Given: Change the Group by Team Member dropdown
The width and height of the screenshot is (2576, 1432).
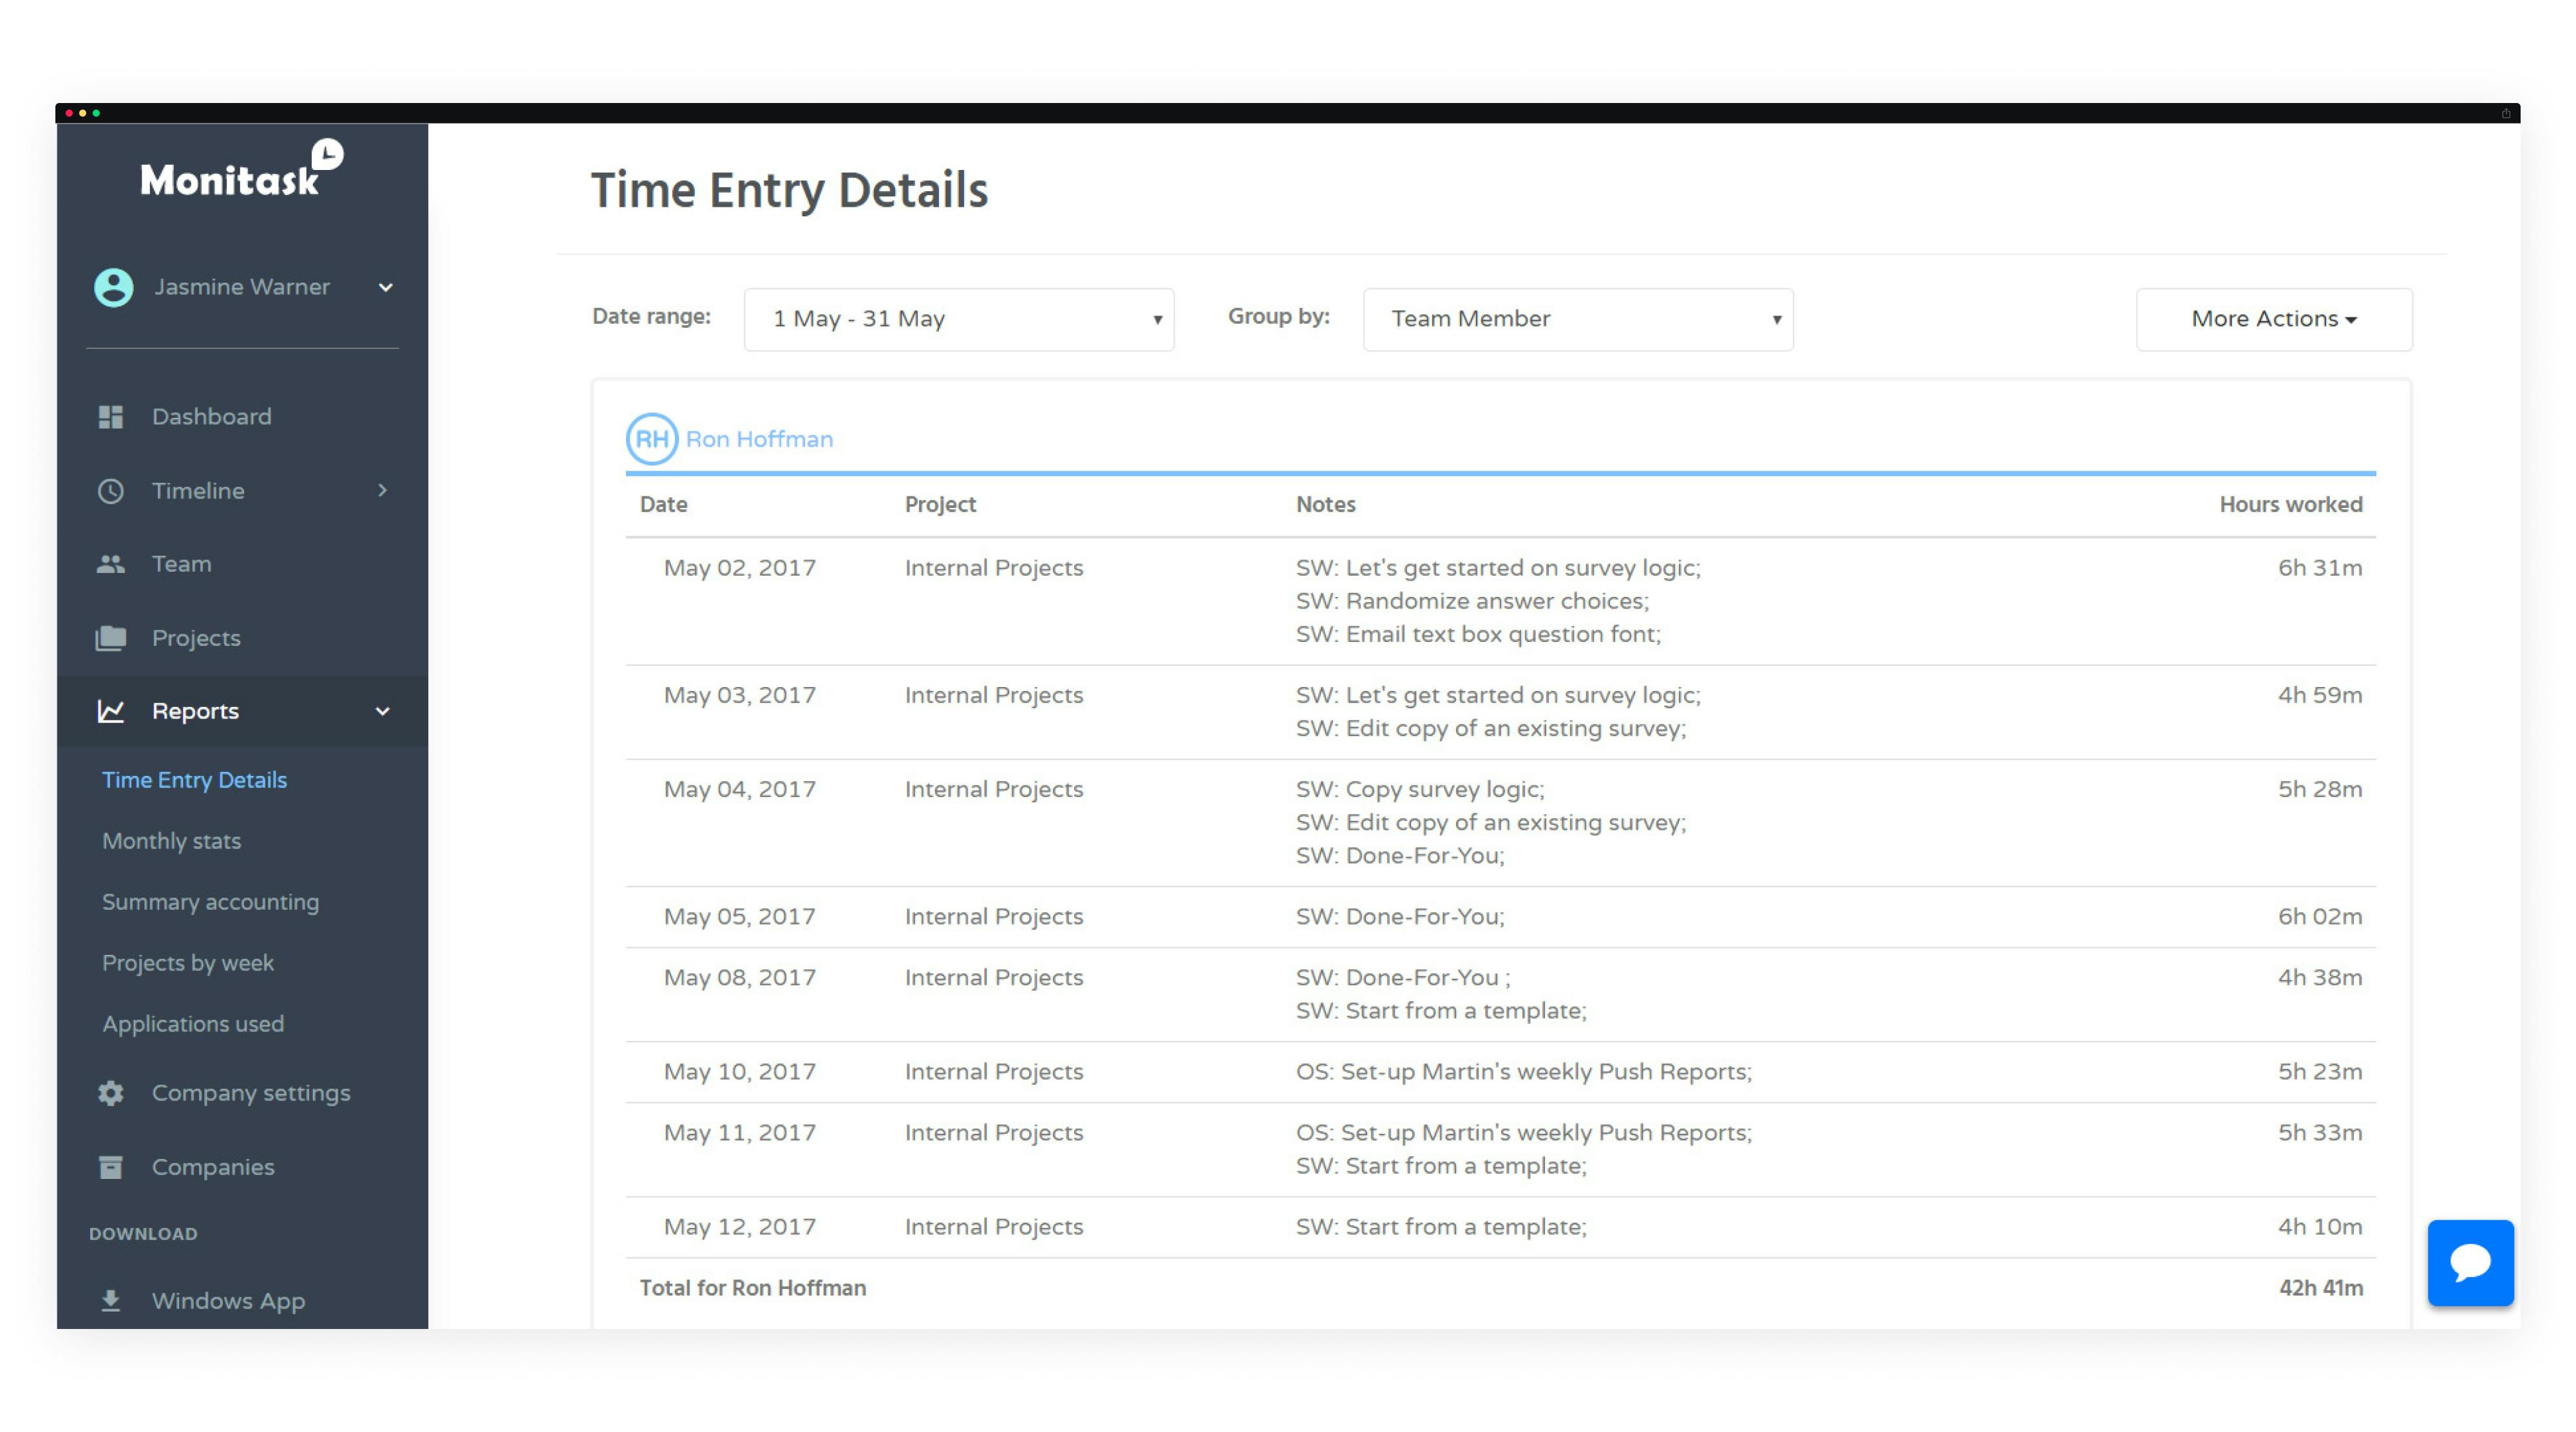Looking at the screenshot, I should click(1578, 318).
